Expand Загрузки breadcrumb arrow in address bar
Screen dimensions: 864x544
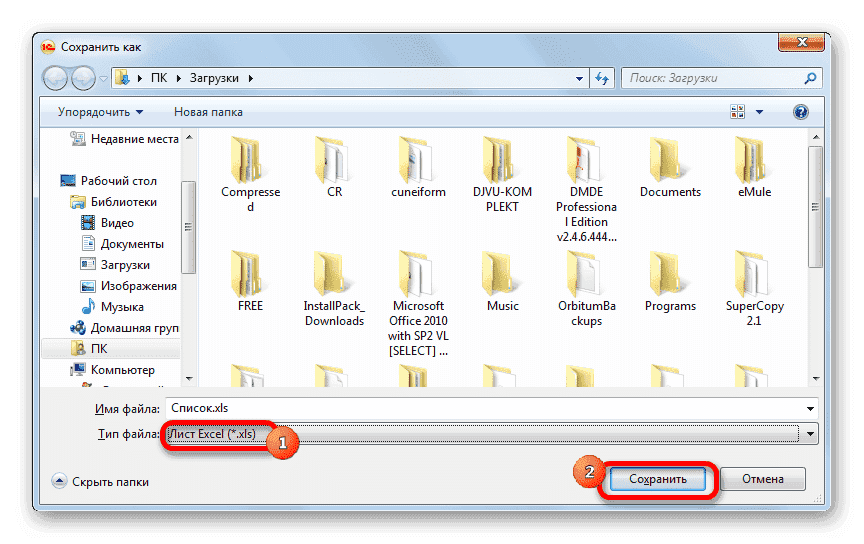(x=251, y=78)
